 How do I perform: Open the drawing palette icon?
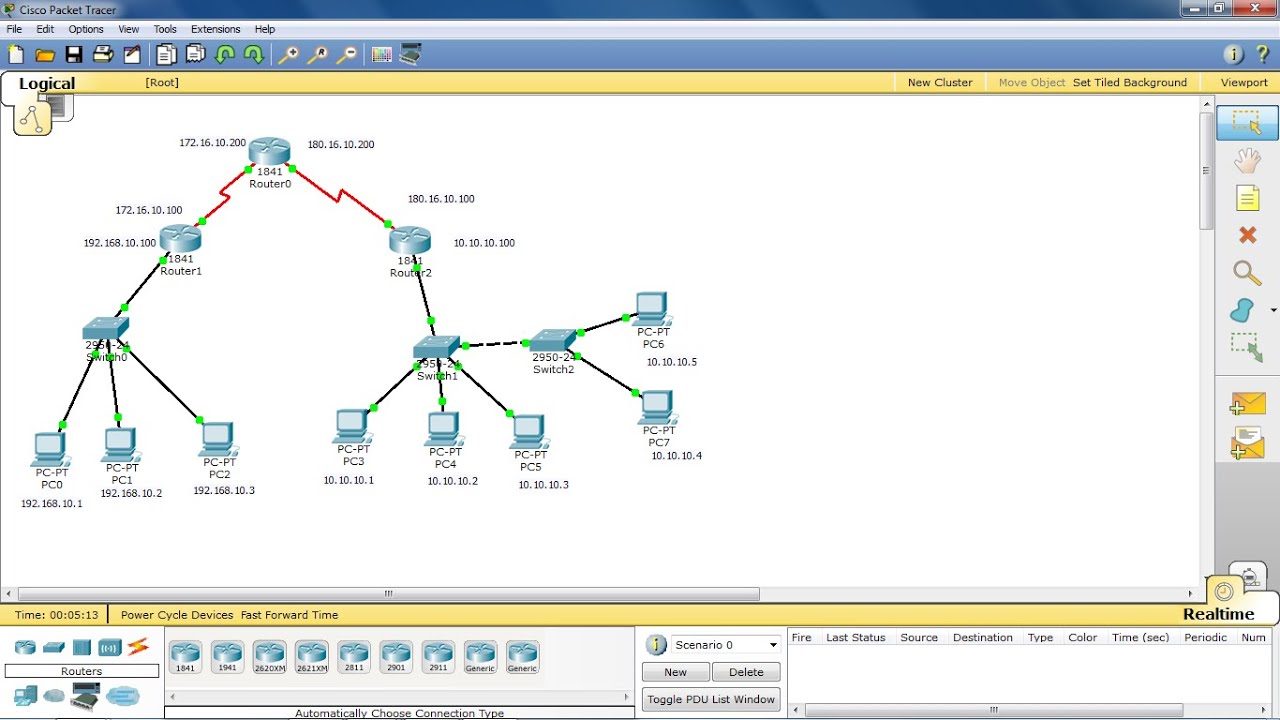381,55
